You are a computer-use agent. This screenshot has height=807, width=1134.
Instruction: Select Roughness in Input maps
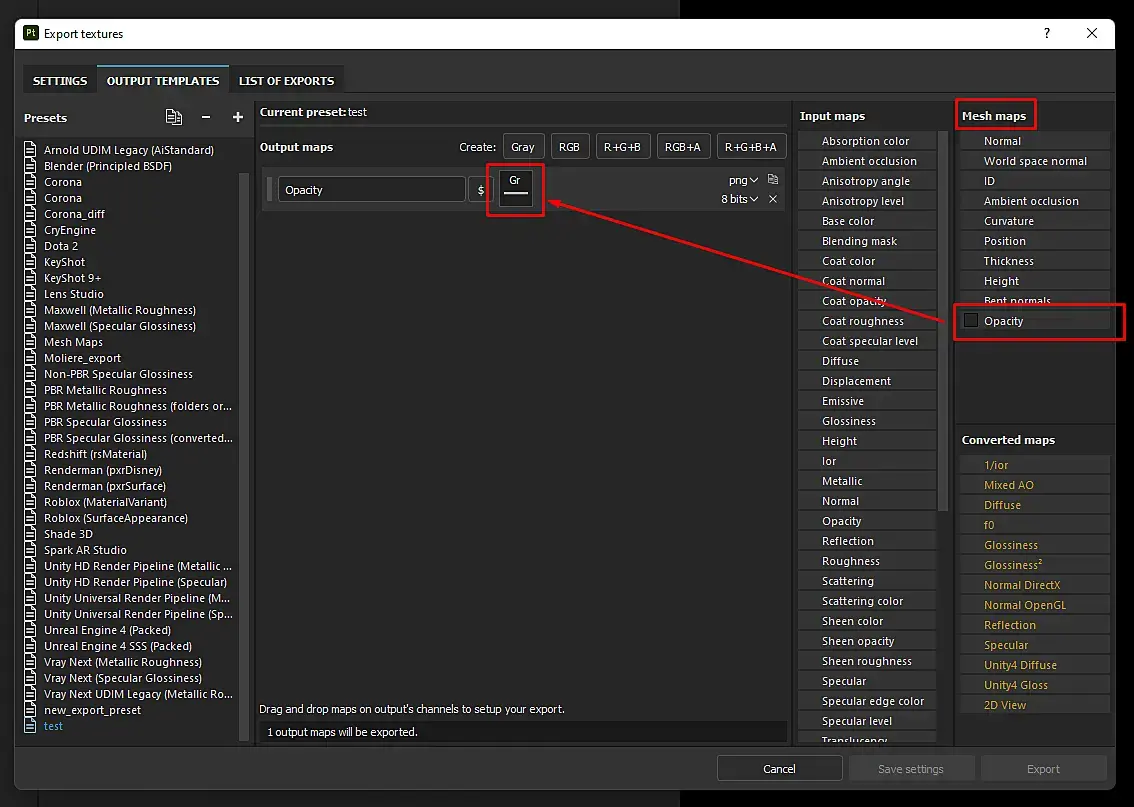(867, 560)
